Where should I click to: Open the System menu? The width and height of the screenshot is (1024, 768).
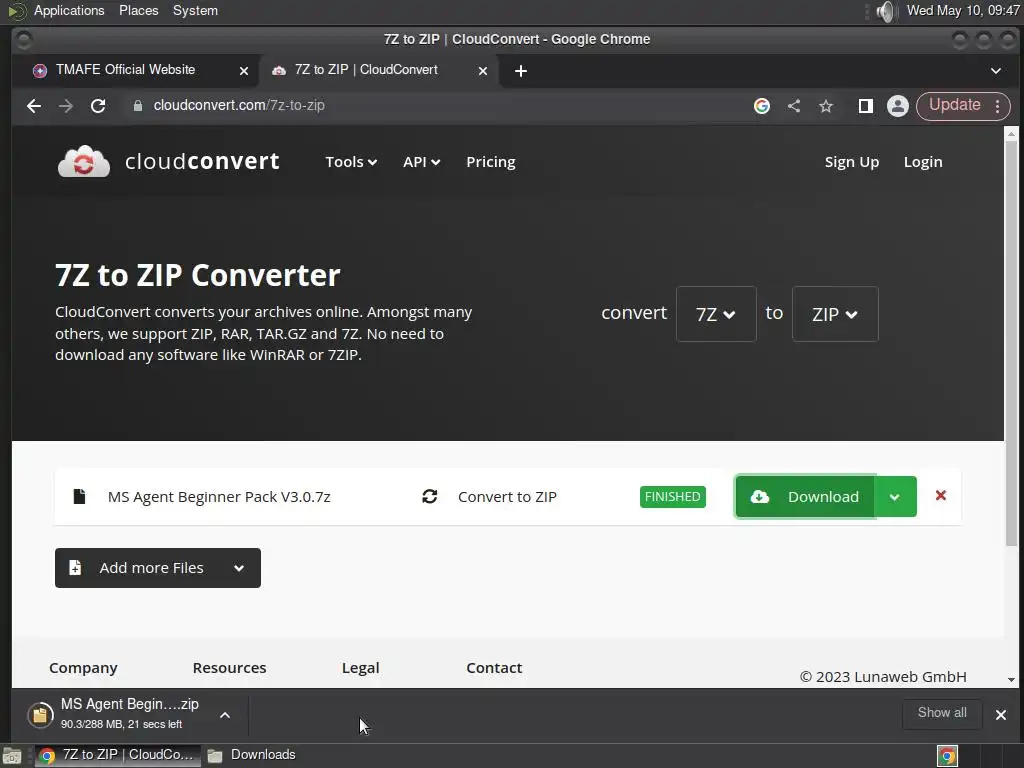point(195,10)
